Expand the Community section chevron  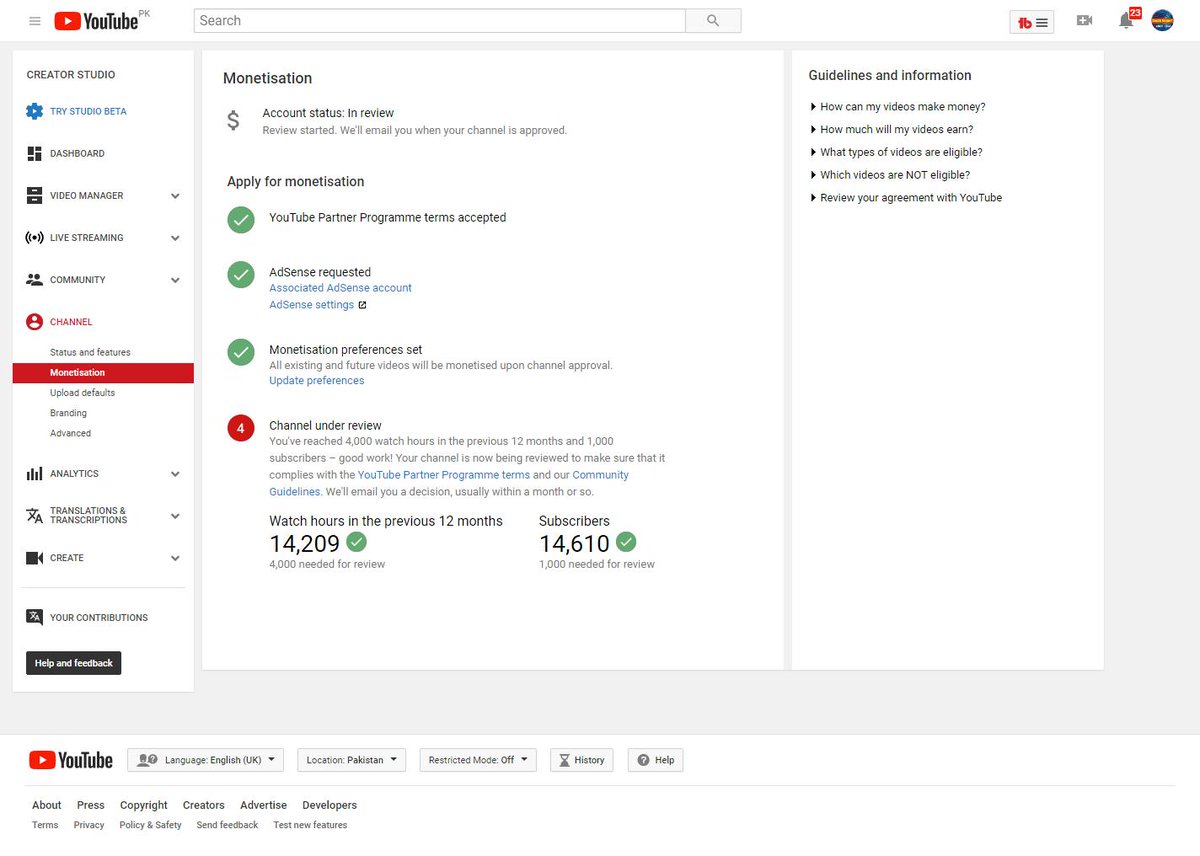pos(175,280)
